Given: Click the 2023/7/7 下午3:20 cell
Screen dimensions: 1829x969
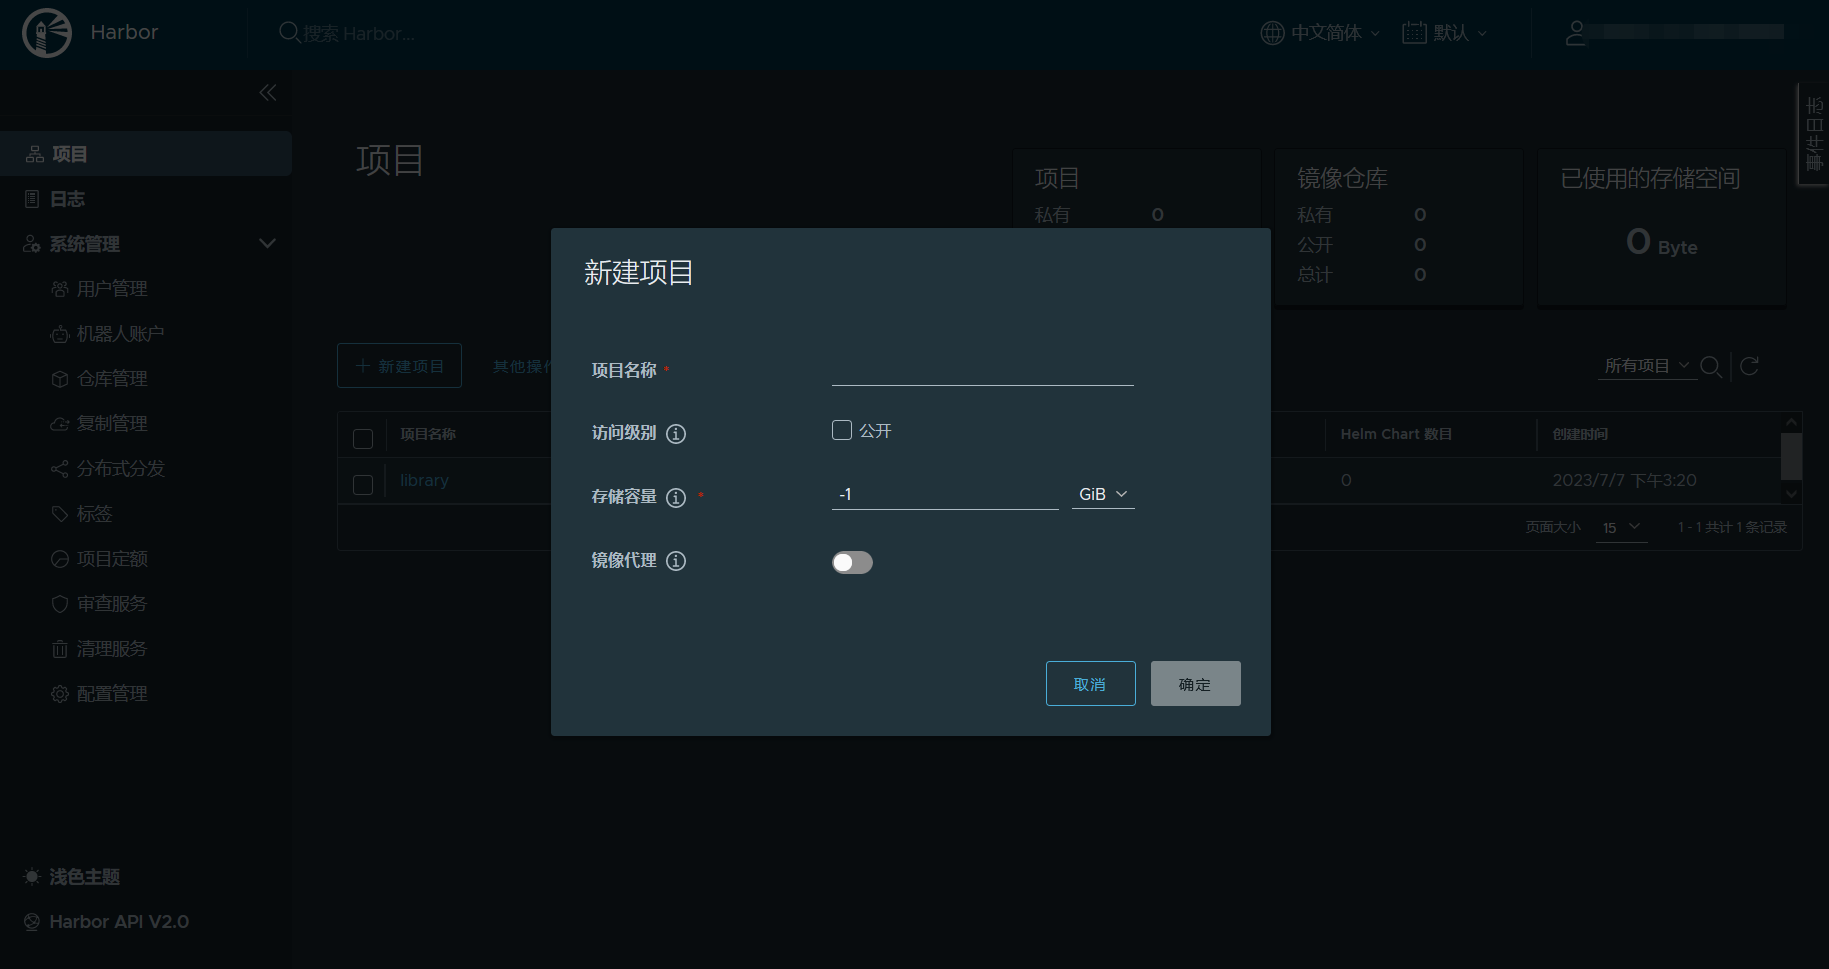Looking at the screenshot, I should tap(1624, 480).
